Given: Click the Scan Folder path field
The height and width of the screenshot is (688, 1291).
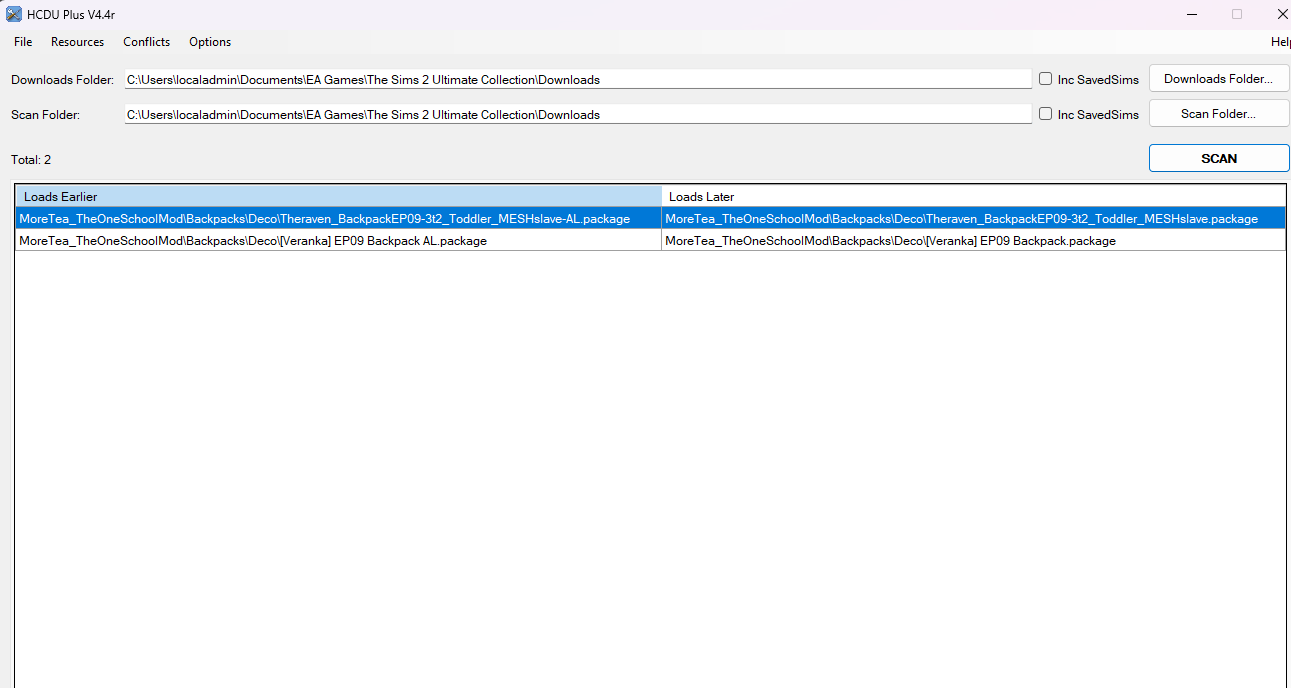Looking at the screenshot, I should pos(577,113).
